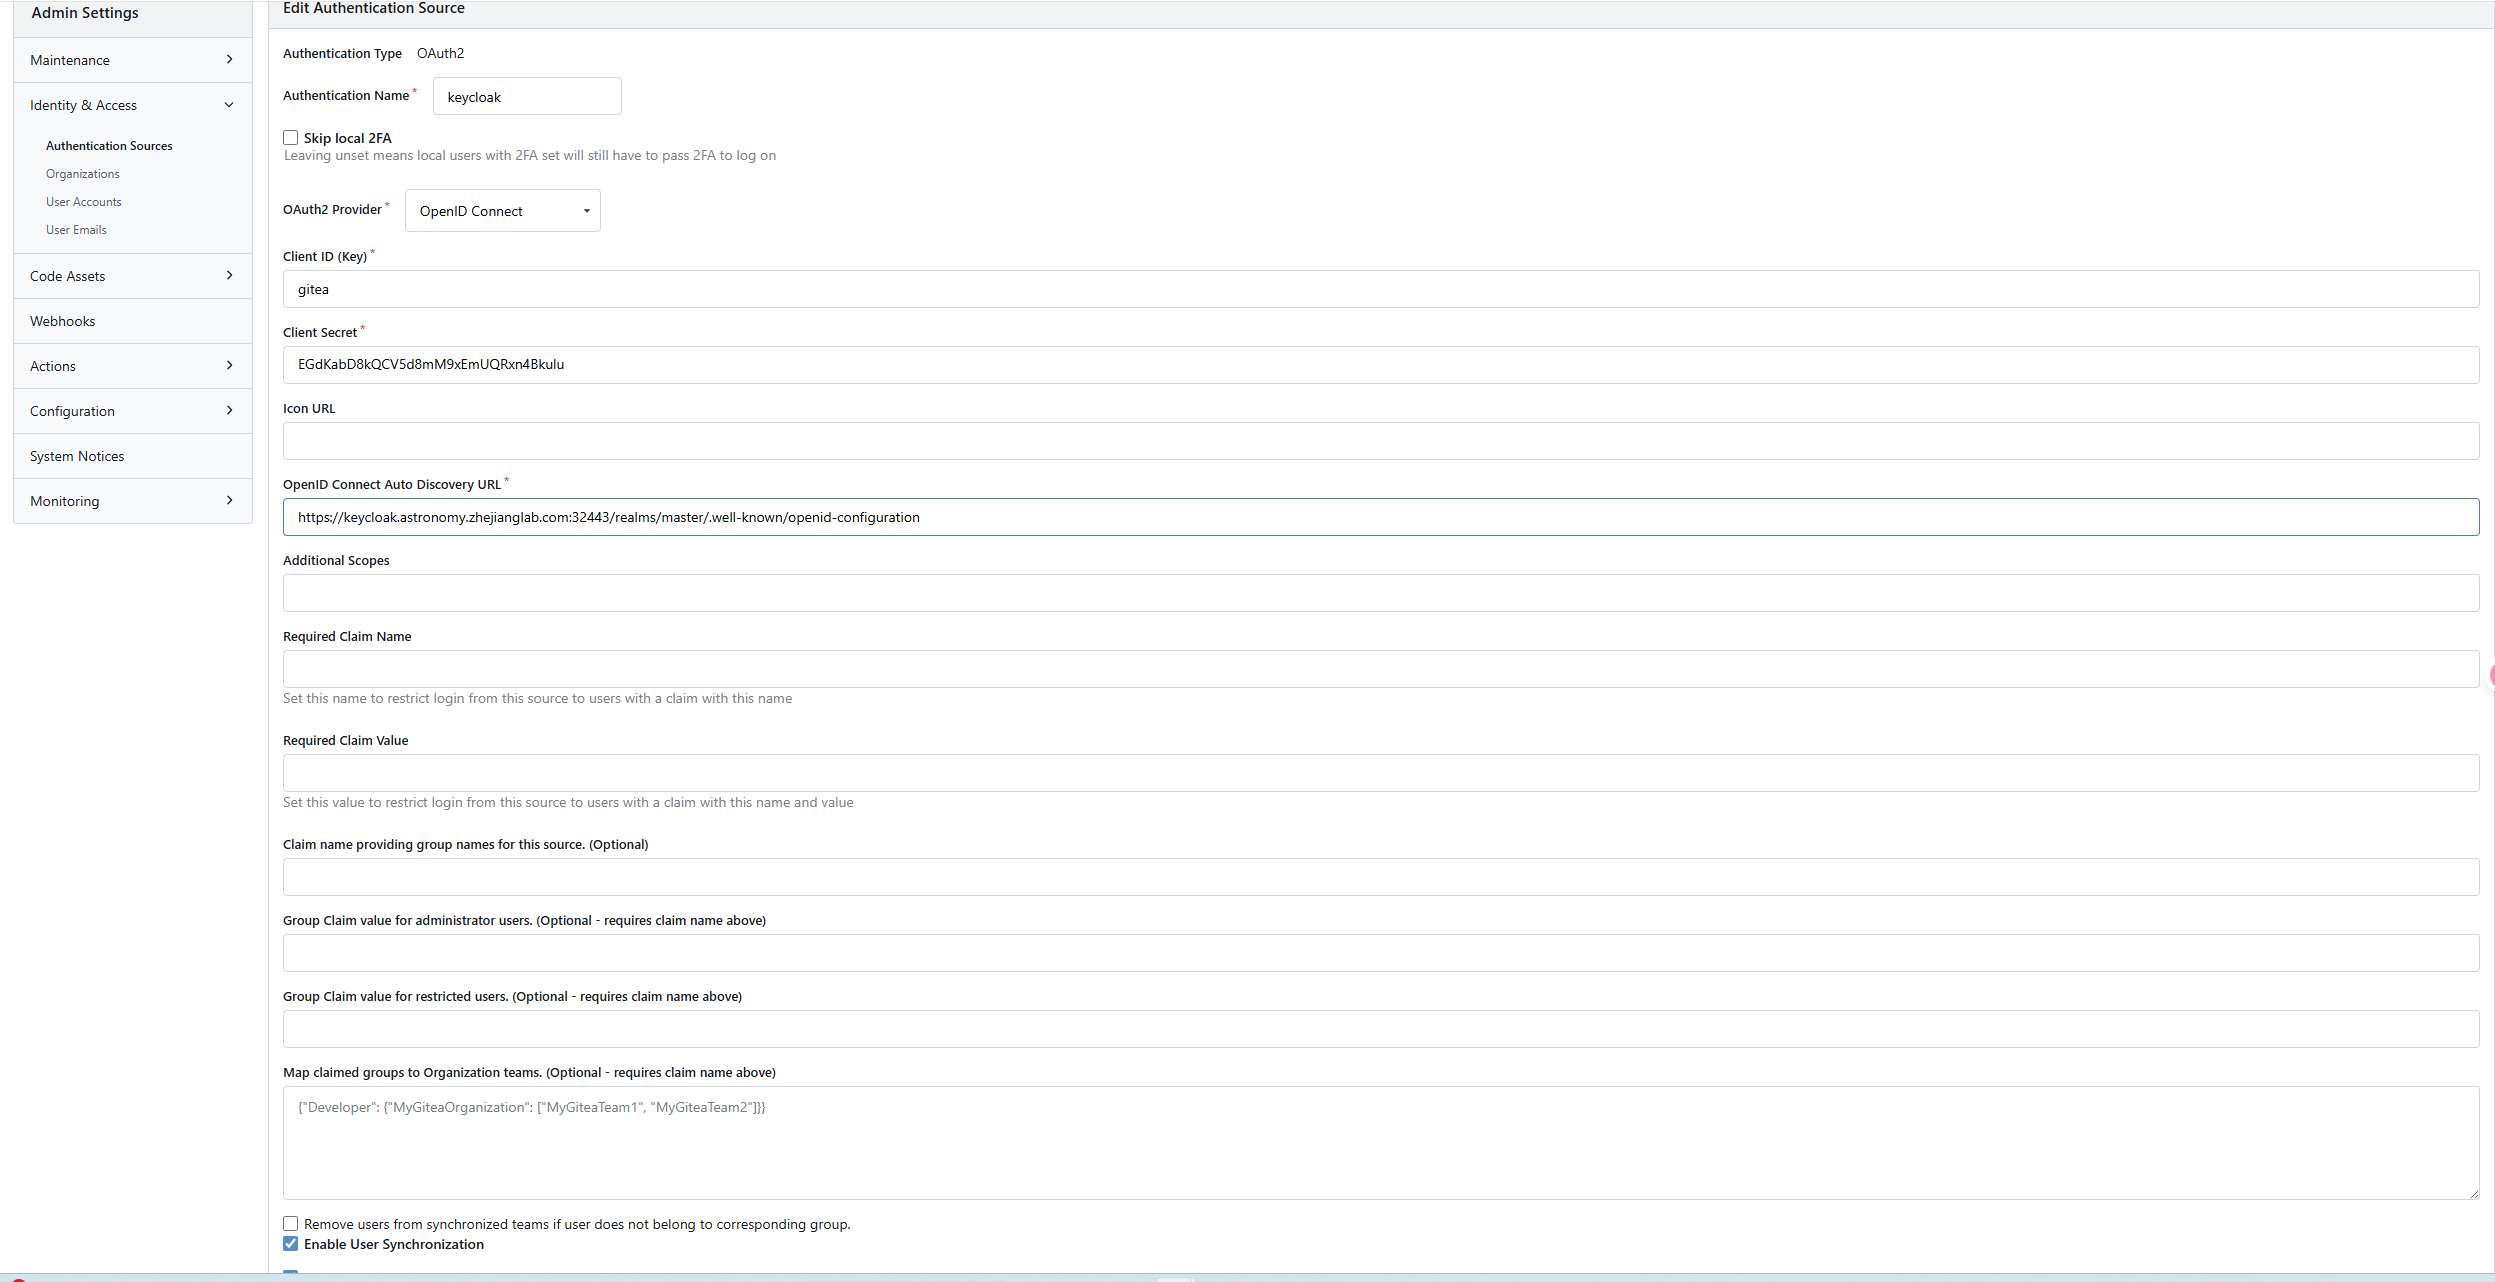Open System Notices page
Screen dimensions: 2495x1282
[77, 456]
